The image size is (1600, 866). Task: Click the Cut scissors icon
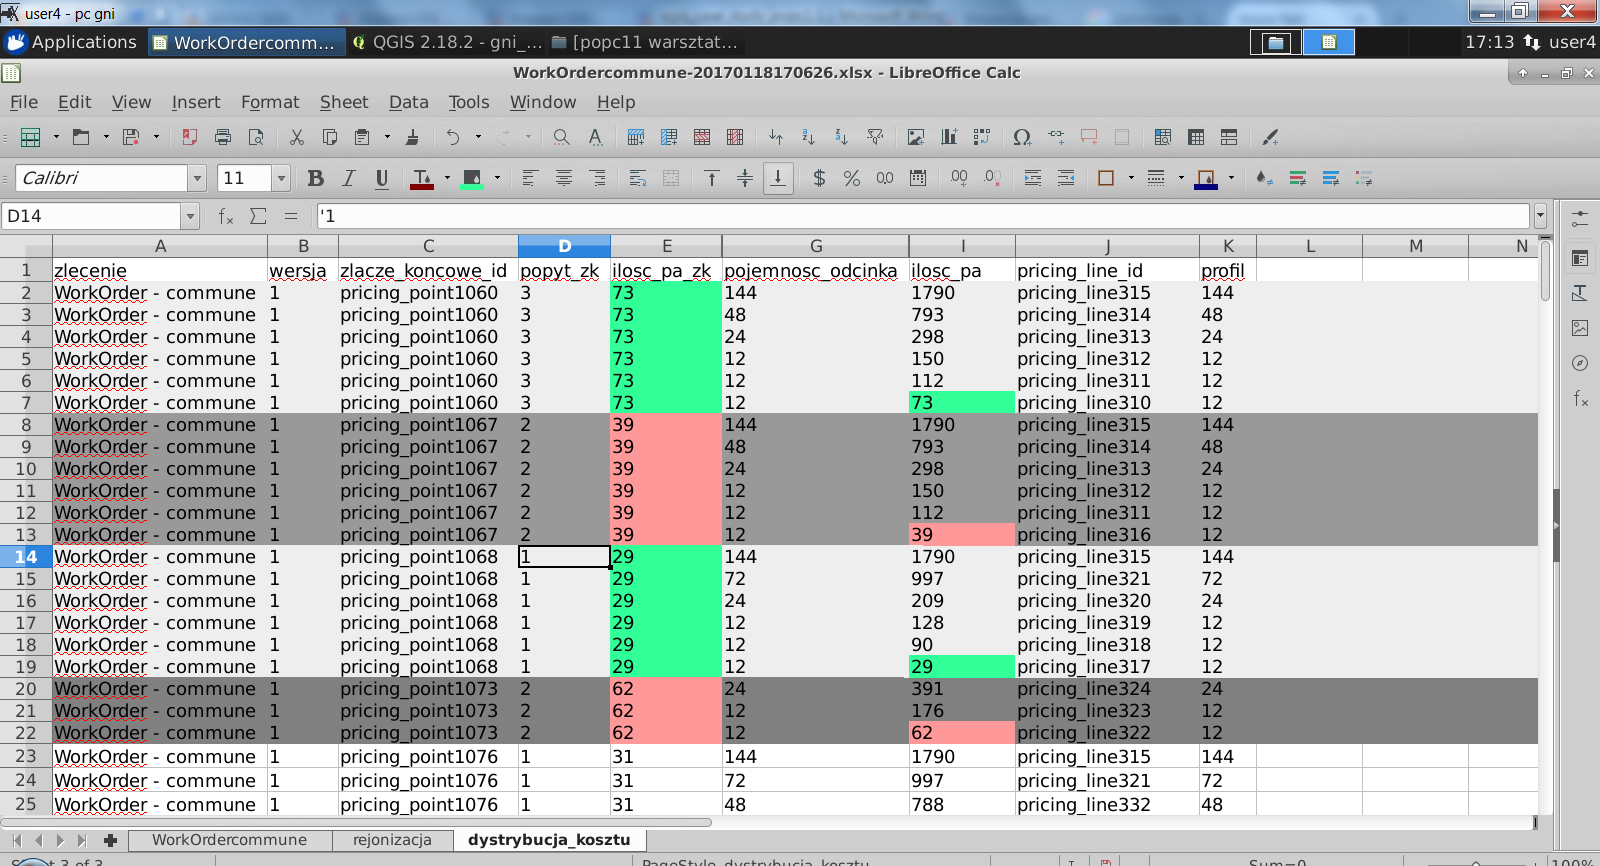pos(296,137)
